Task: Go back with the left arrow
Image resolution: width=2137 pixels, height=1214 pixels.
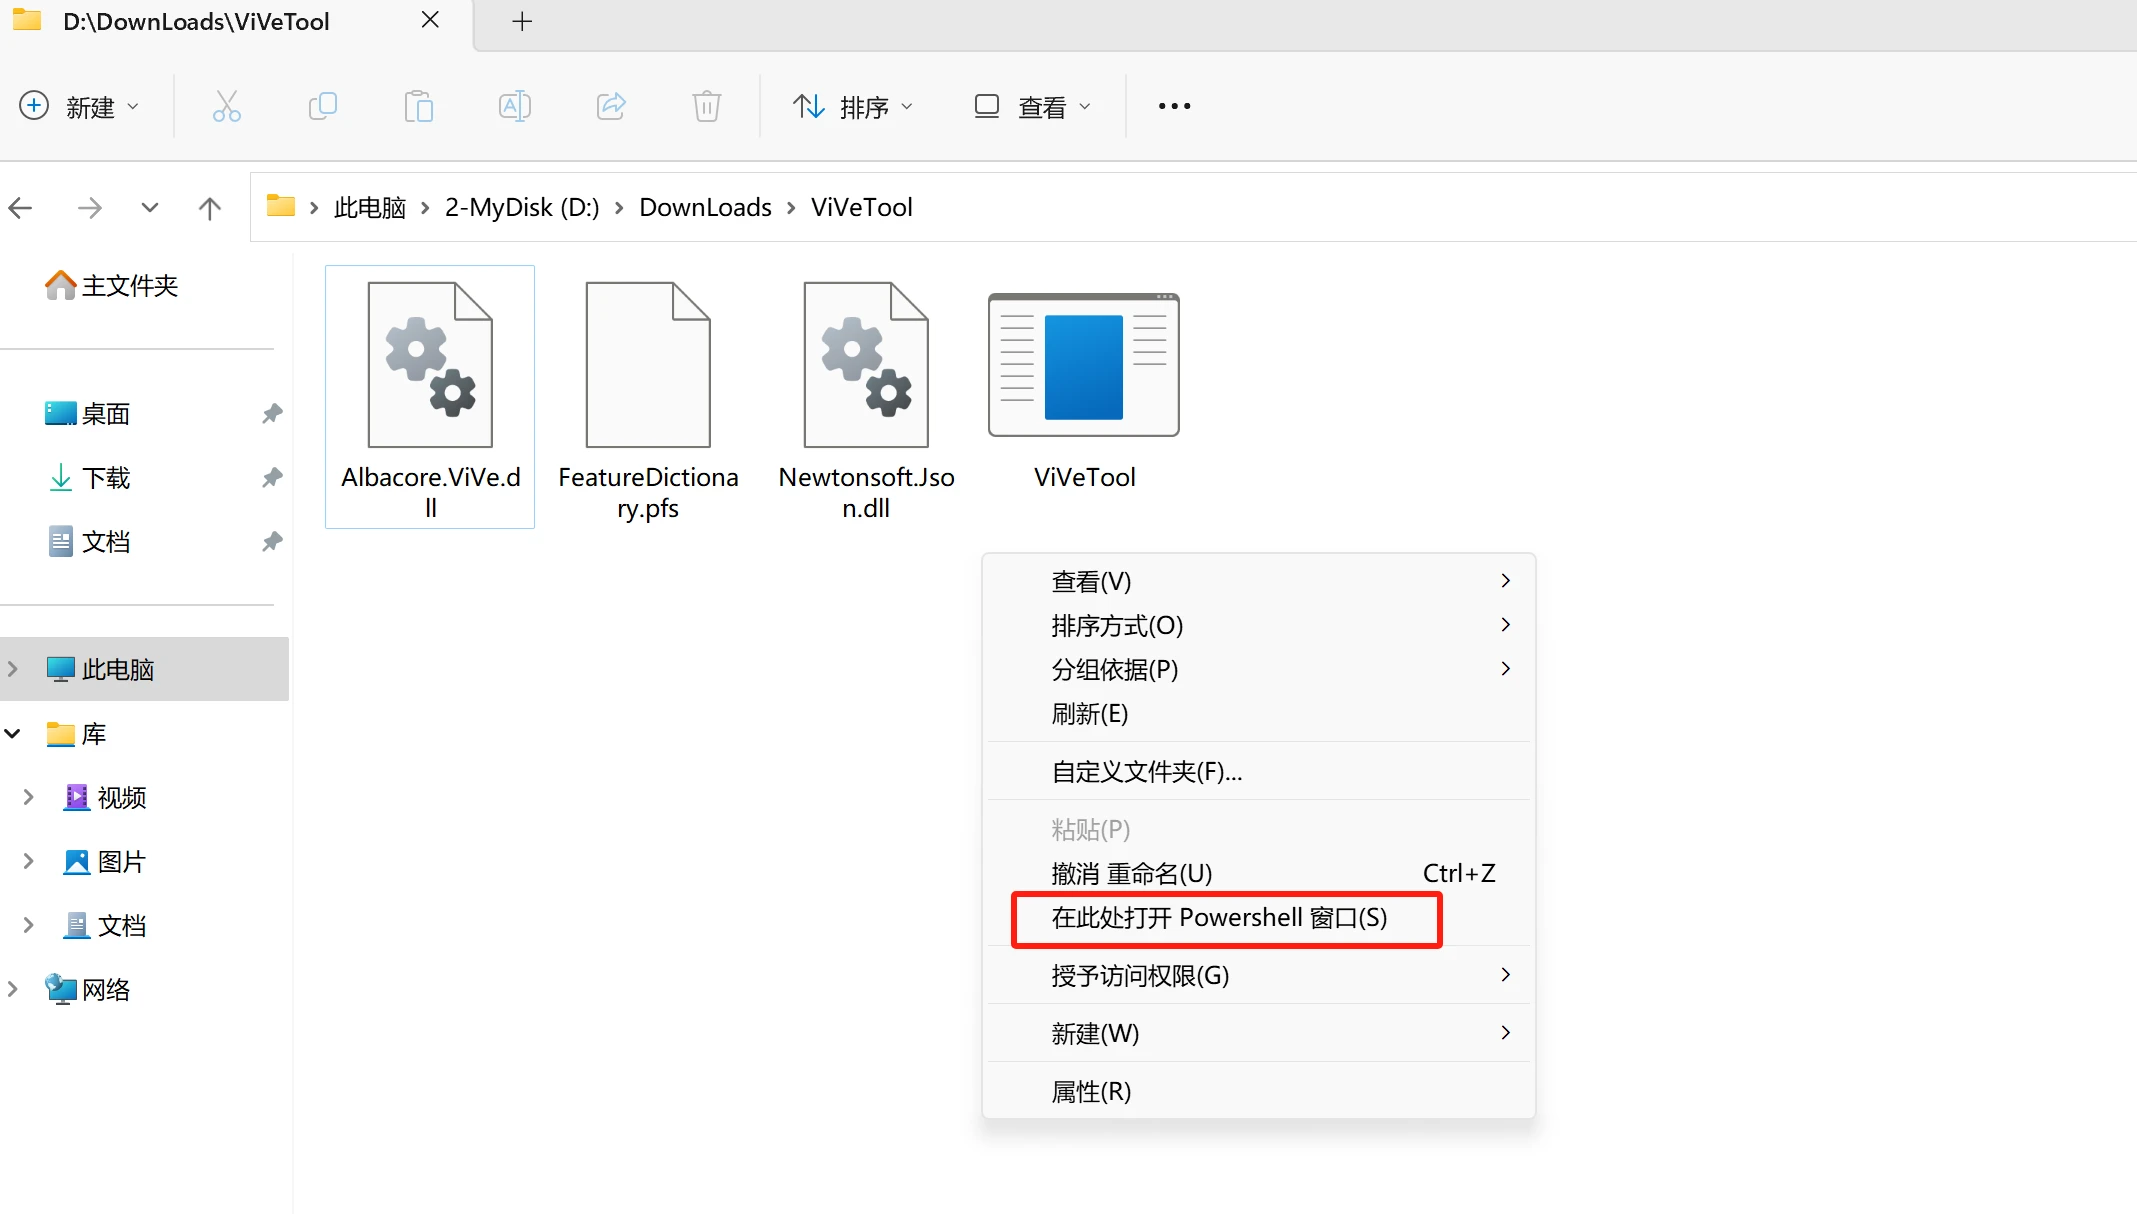Action: click(x=21, y=208)
